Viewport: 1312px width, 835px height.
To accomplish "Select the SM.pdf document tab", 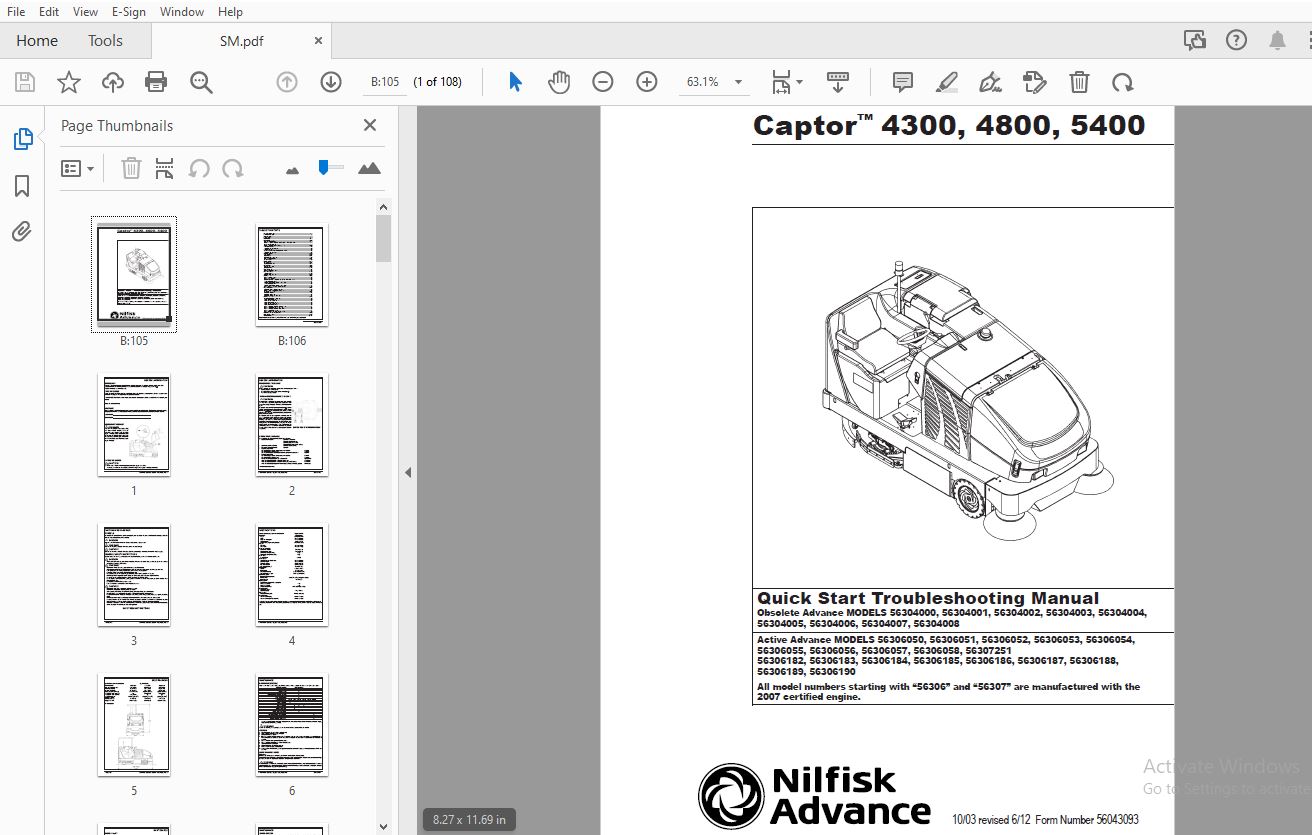I will pos(242,41).
